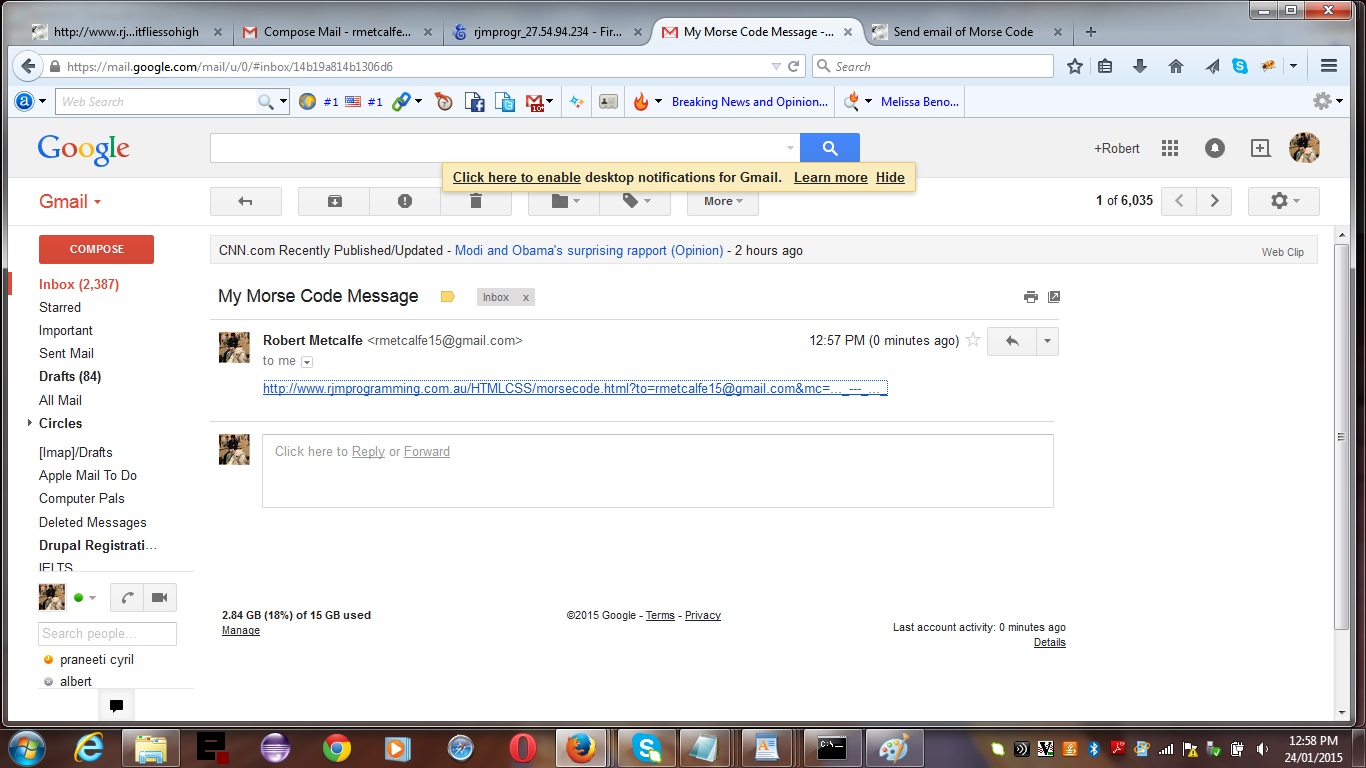Open a new Firefox tab with plus
This screenshot has width=1366, height=768.
(x=1091, y=32)
